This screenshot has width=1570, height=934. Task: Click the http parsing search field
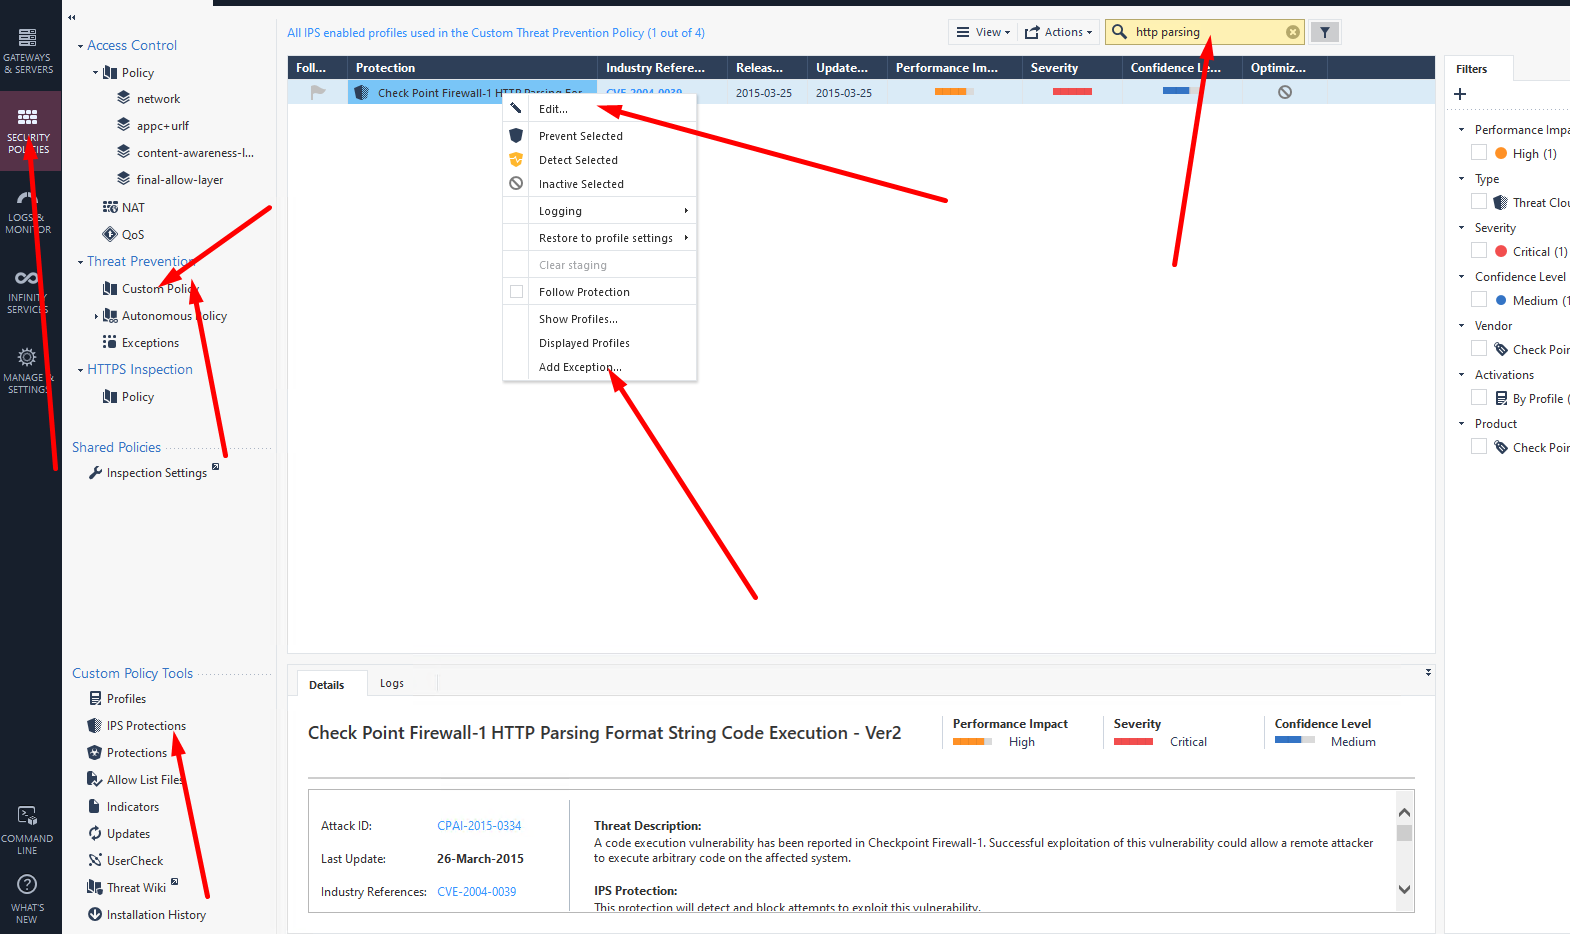[x=1205, y=32]
